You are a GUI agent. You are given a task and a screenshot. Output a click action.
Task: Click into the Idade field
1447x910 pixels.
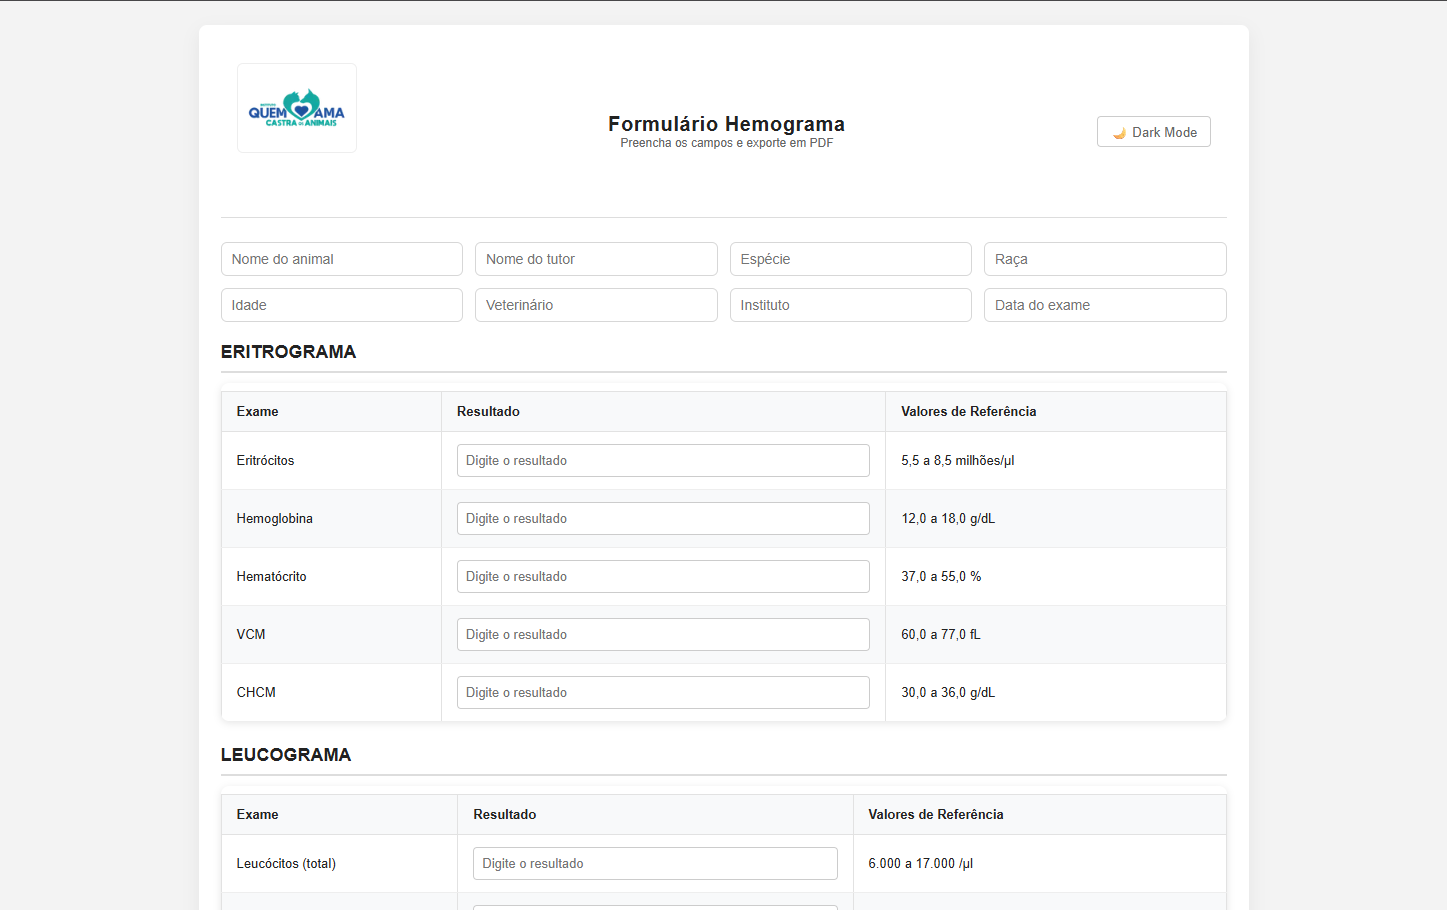[x=341, y=305]
